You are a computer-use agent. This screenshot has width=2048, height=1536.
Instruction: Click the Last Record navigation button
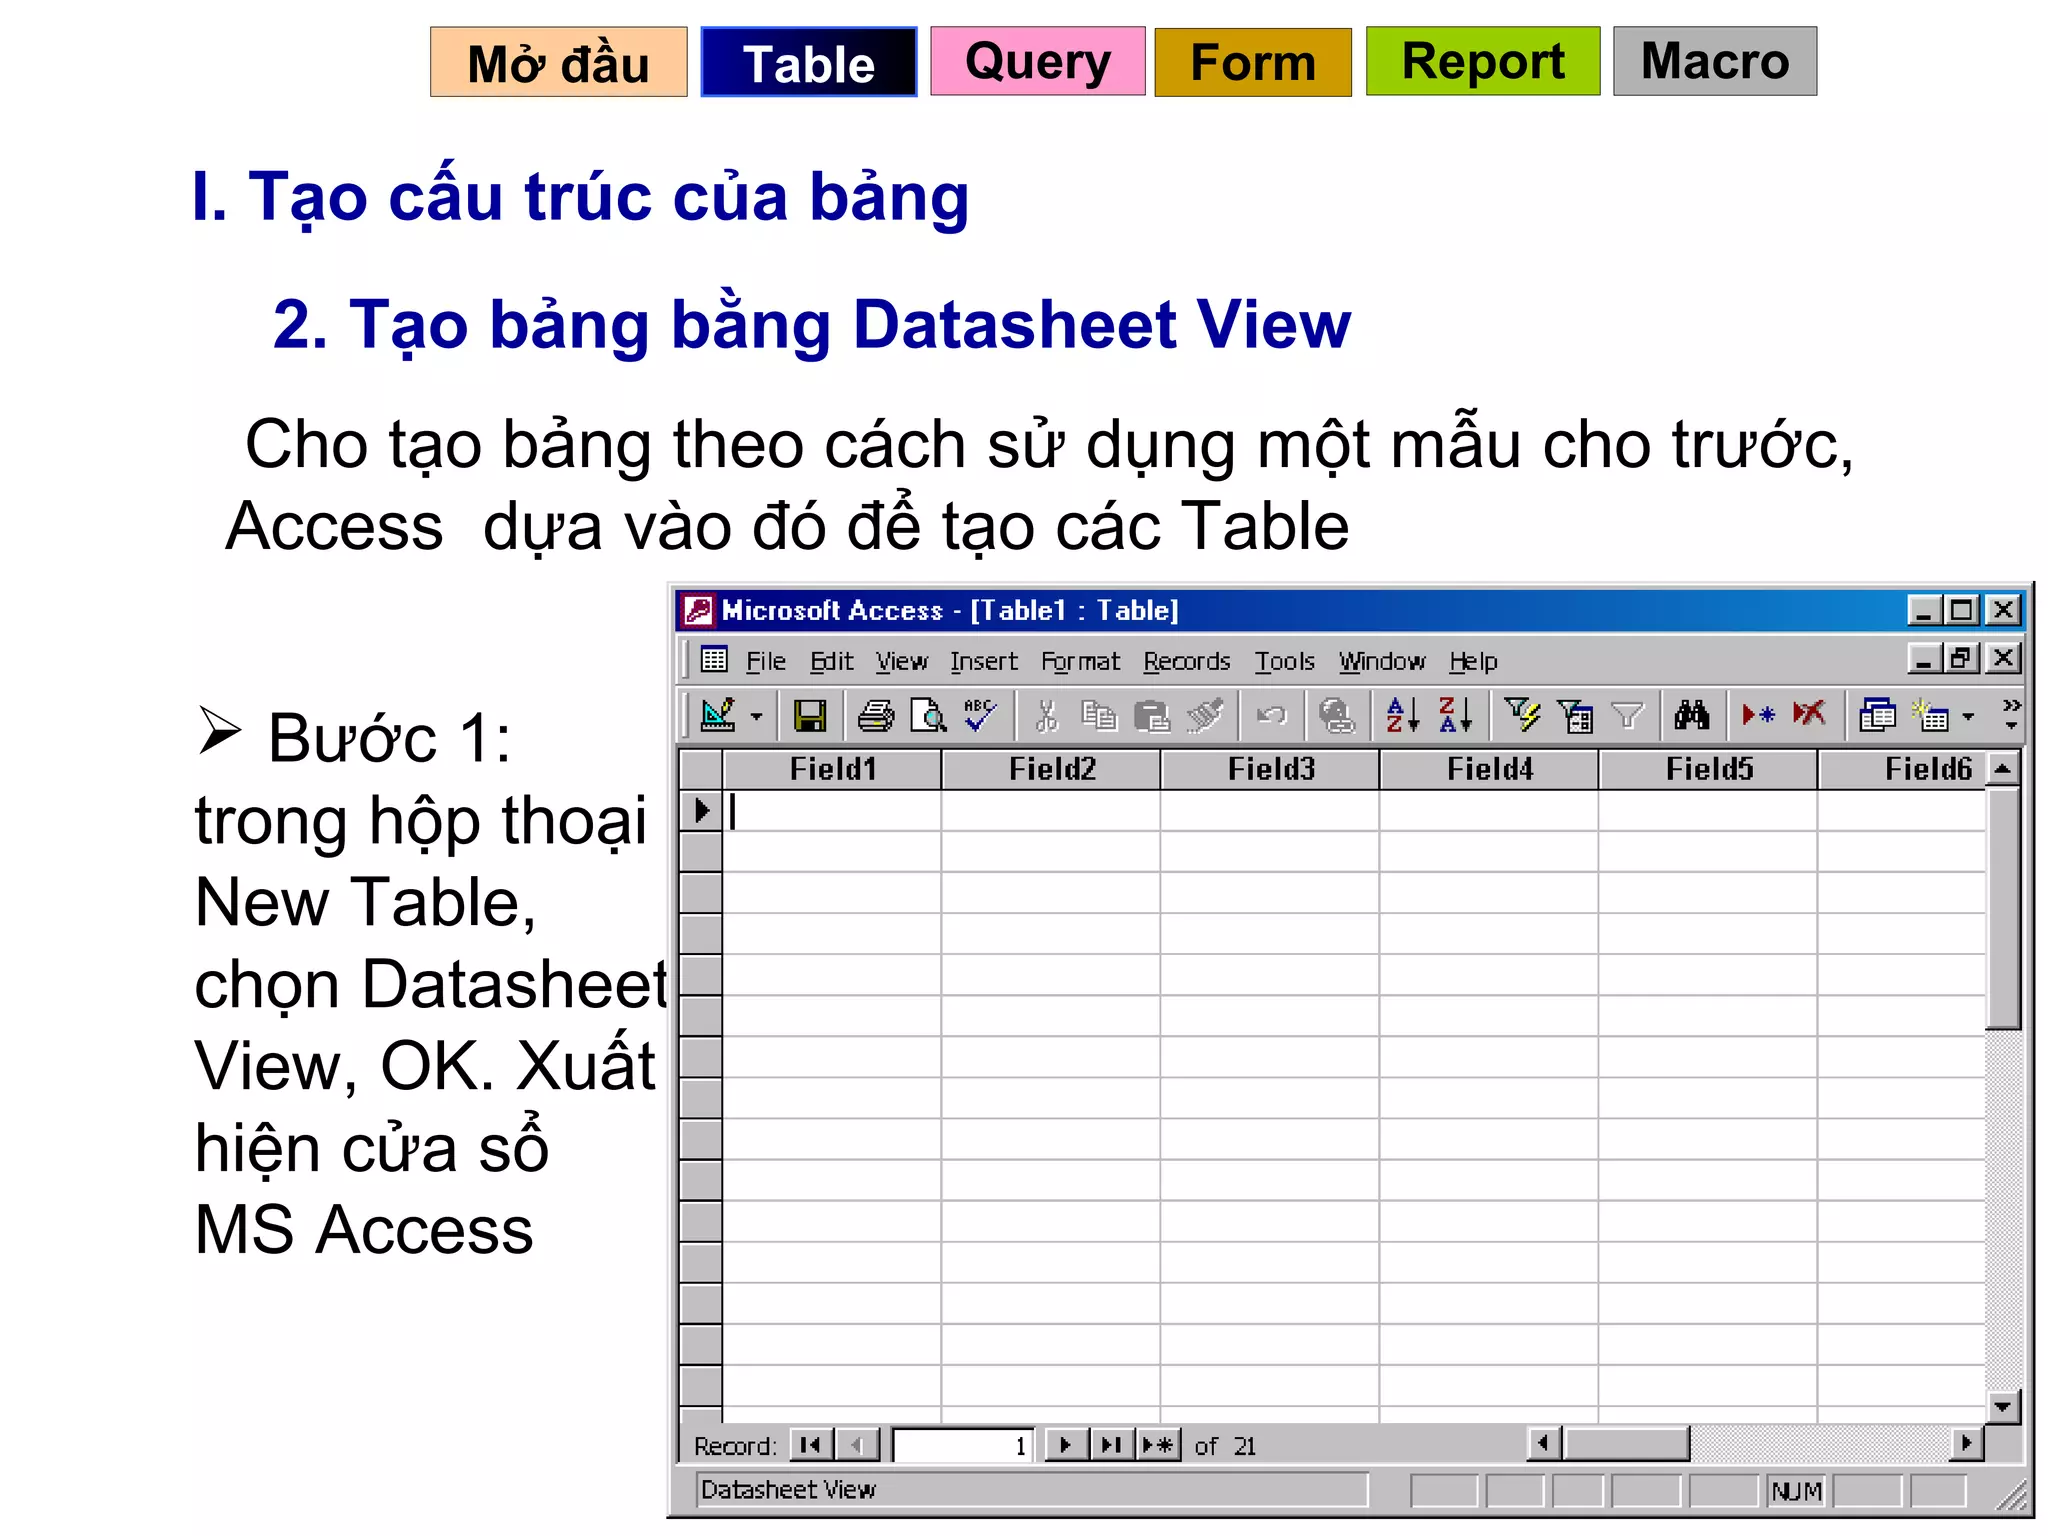1111,1445
